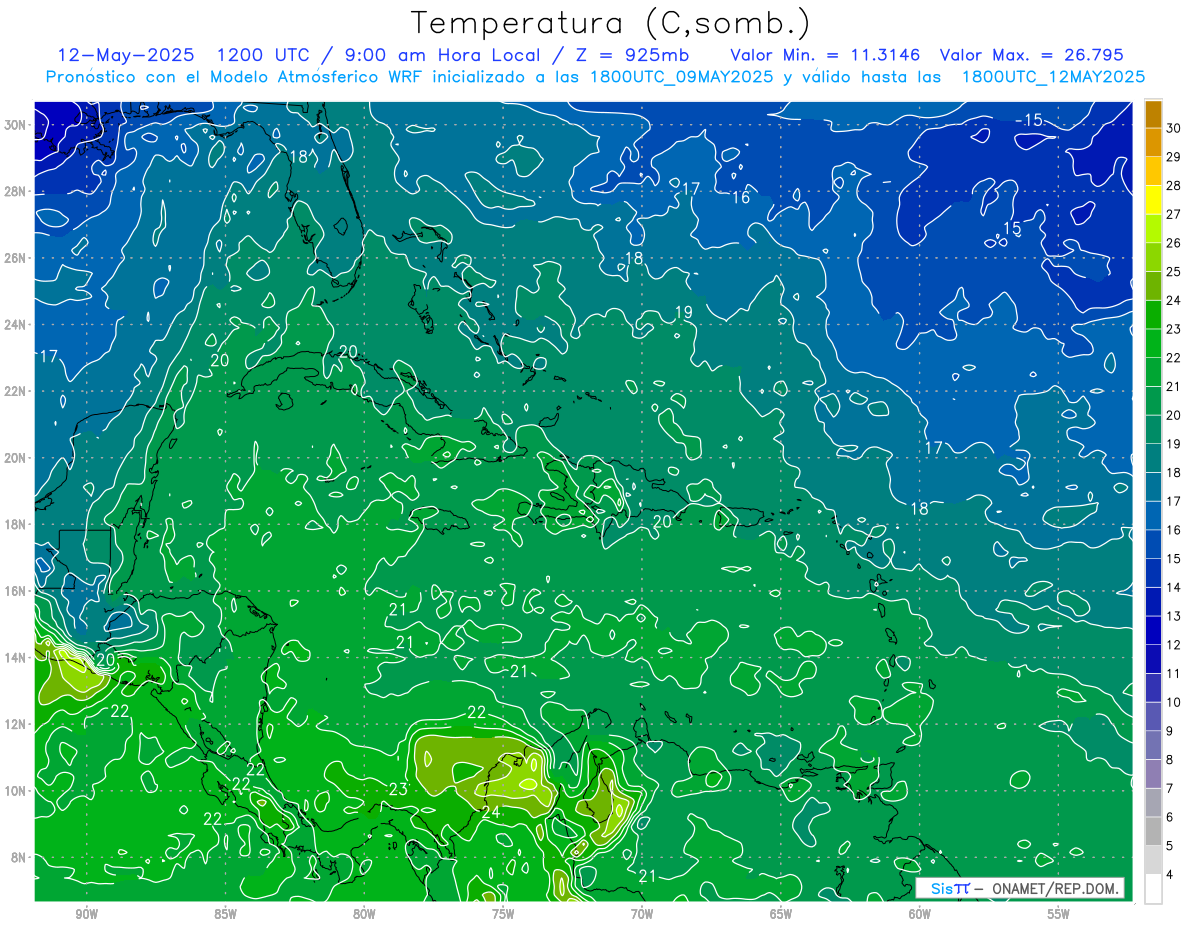Click the 18N latitude axis label
The width and height of the screenshot is (1200, 927).
(15, 524)
